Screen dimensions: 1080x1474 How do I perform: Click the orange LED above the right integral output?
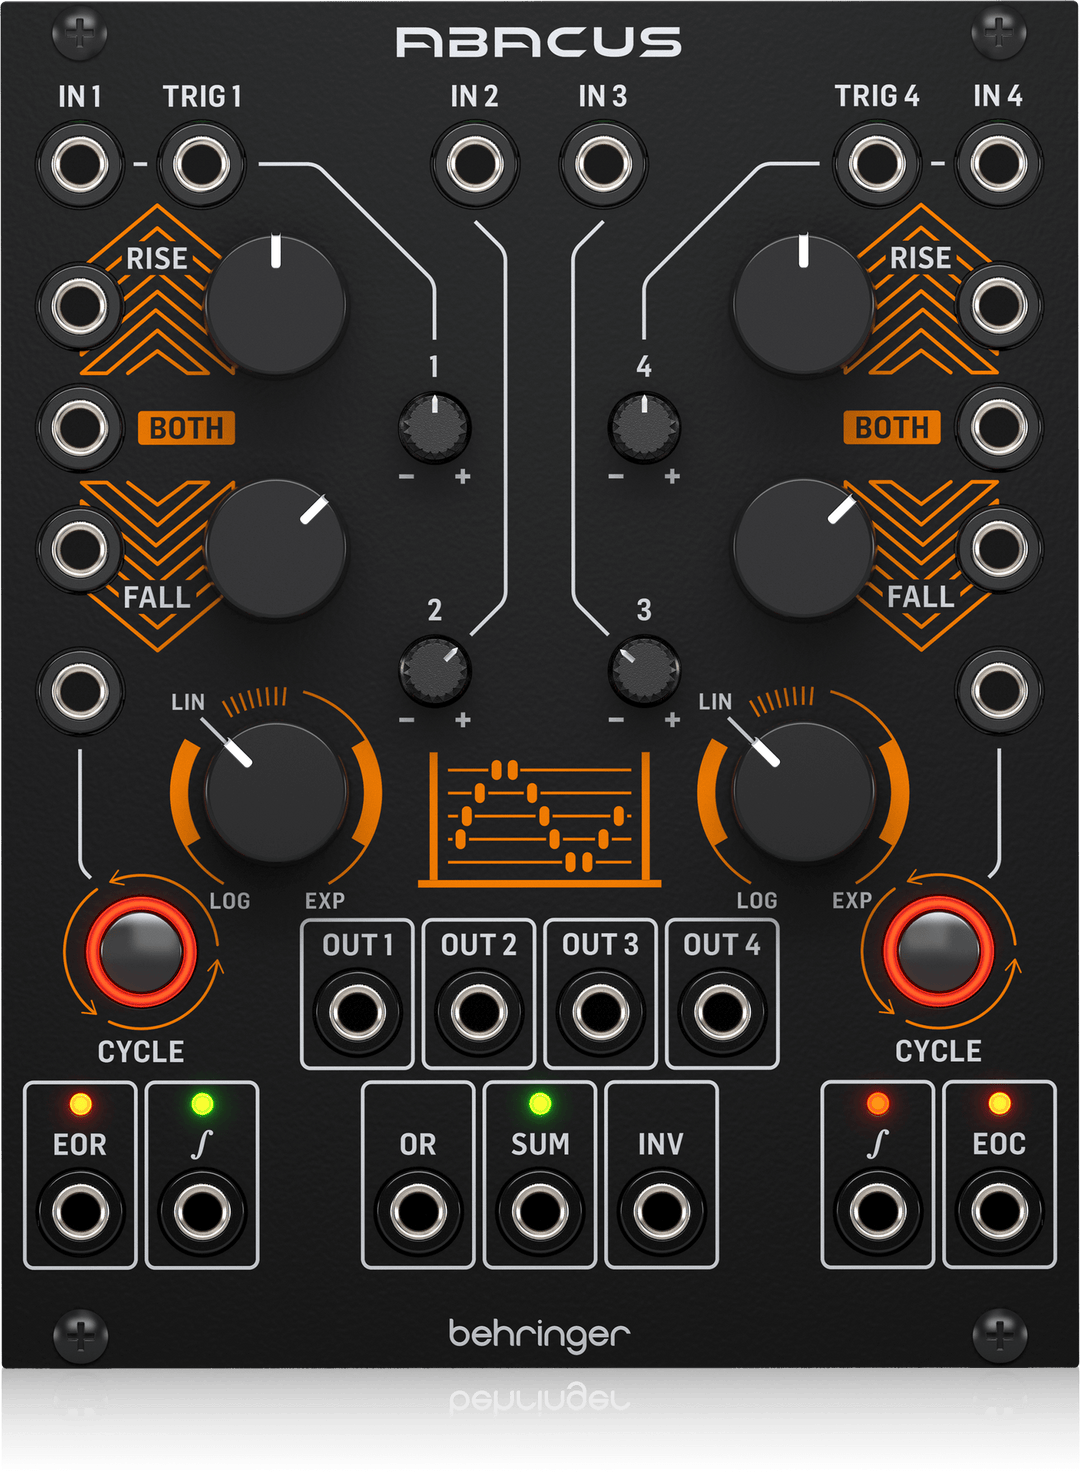pos(877,1104)
